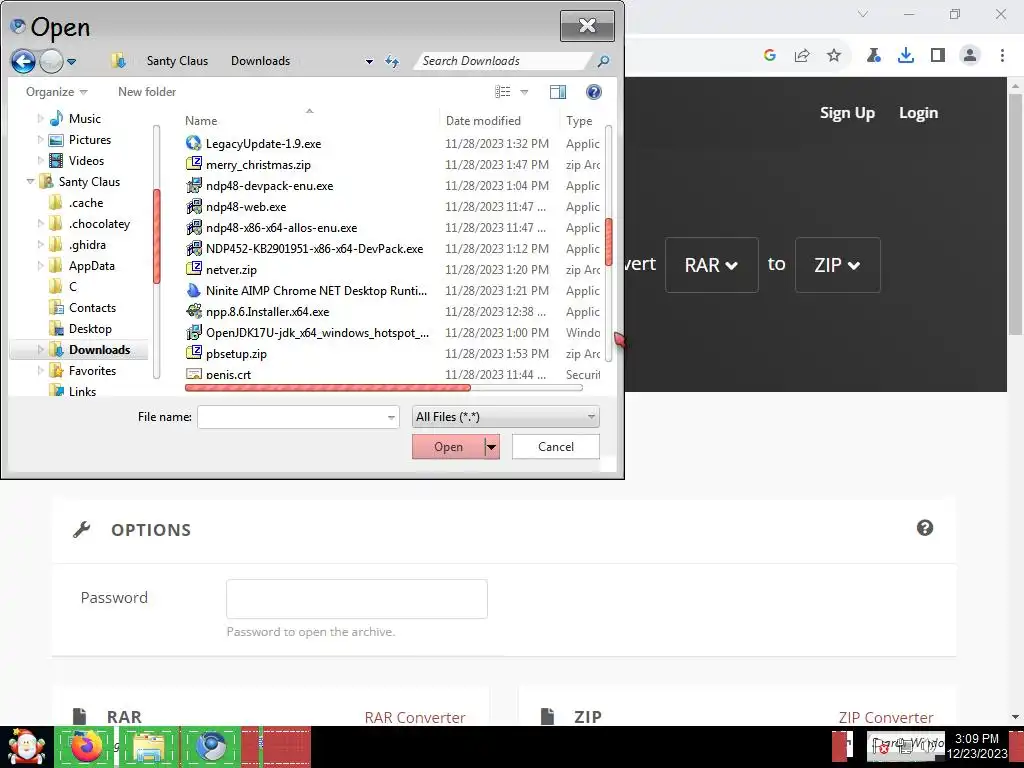Expand the Downloads tree node
This screenshot has height=768, width=1024.
[x=40, y=350]
